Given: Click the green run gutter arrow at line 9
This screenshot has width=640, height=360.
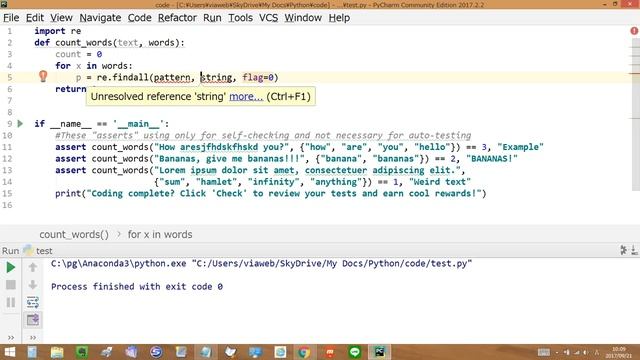Looking at the screenshot, I should click(x=20, y=123).
